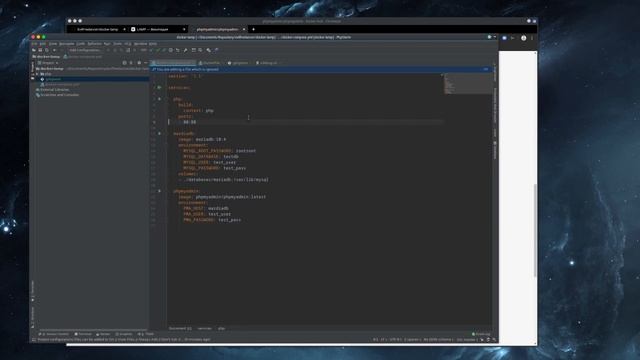Click the Show History clock icon
This screenshot has height=360, width=640.
point(171,50)
